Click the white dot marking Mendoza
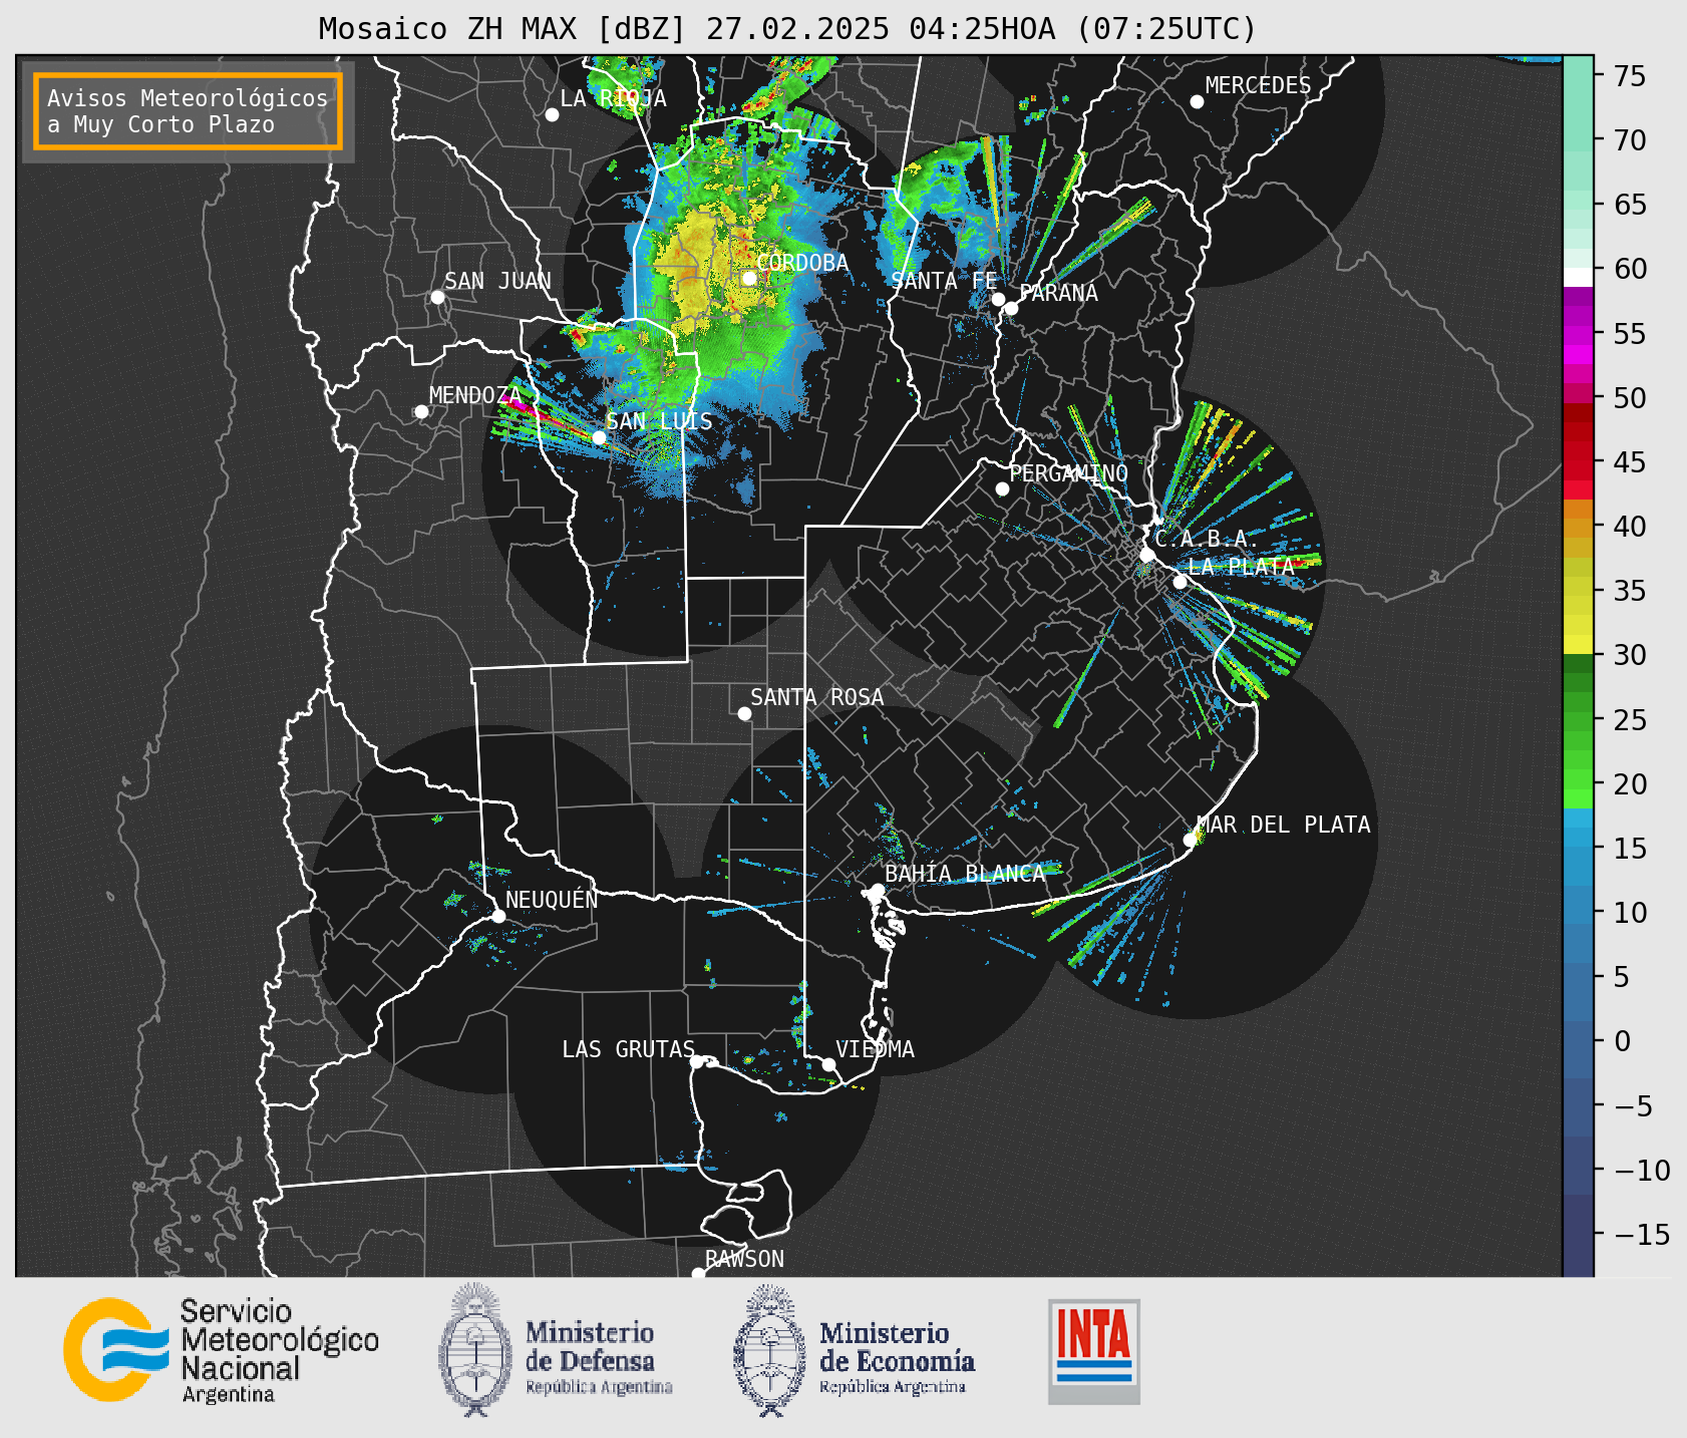 [x=422, y=412]
